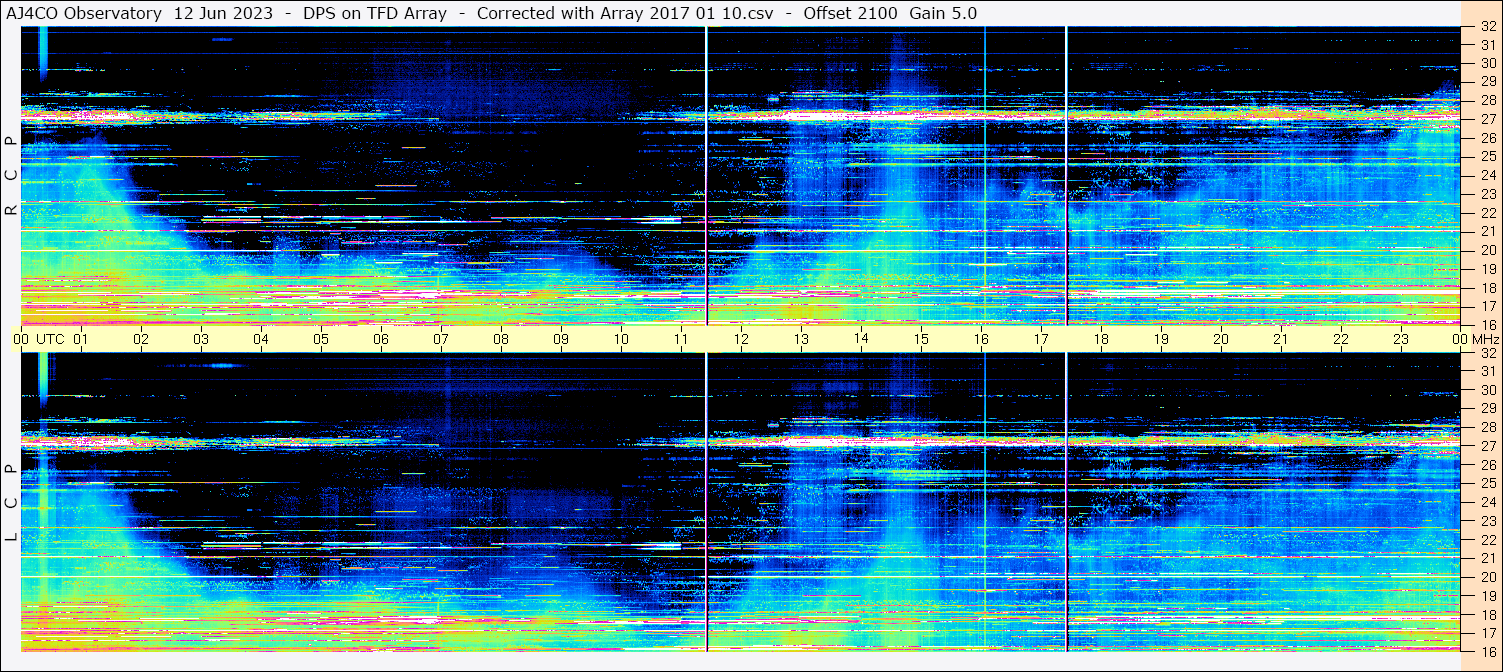Select the "13" hour tick label

(x=801, y=339)
